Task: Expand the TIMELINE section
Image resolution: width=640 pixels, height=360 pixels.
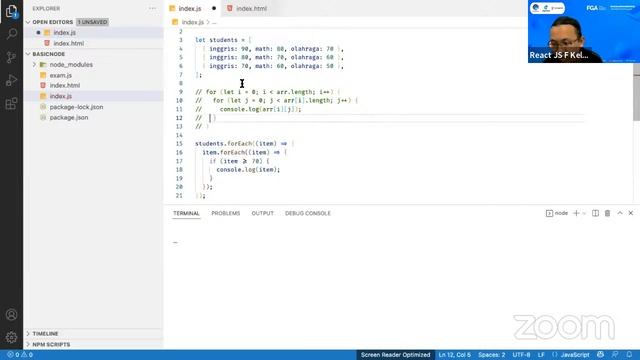Action: point(28,333)
